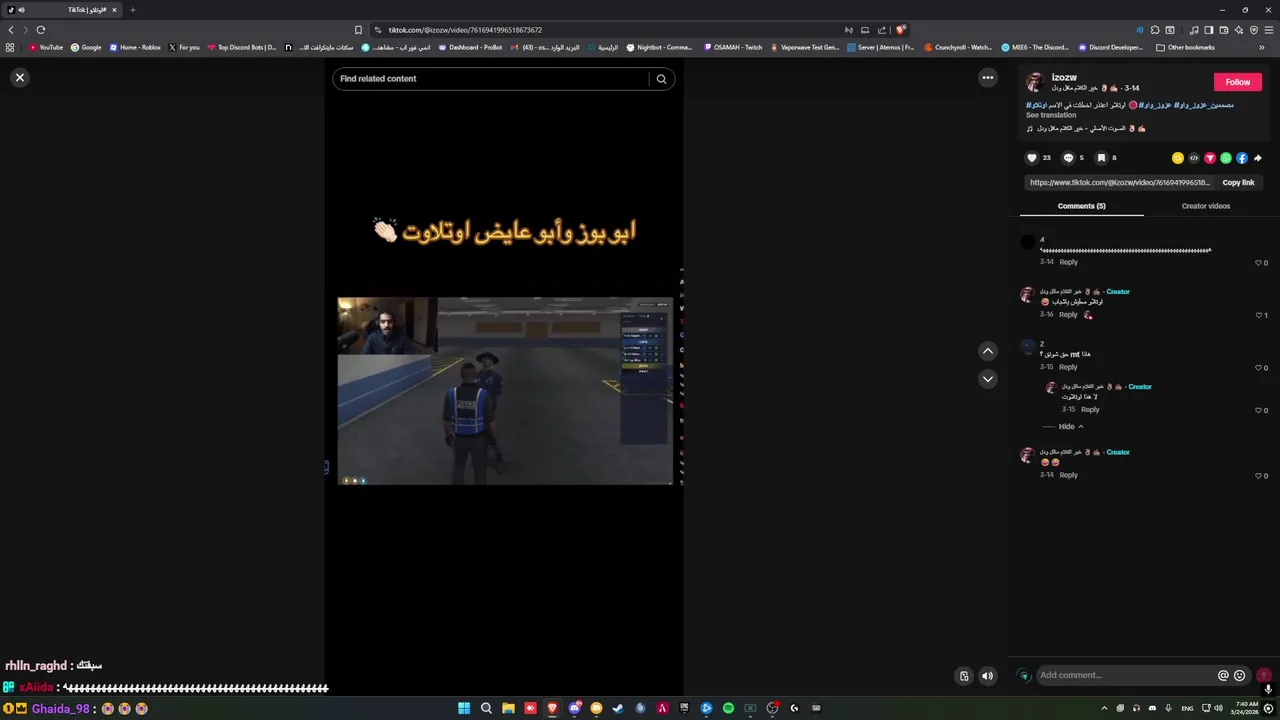Viewport: 1280px width, 720px height.
Task: Open Steam from the taskbar
Action: (x=618, y=708)
